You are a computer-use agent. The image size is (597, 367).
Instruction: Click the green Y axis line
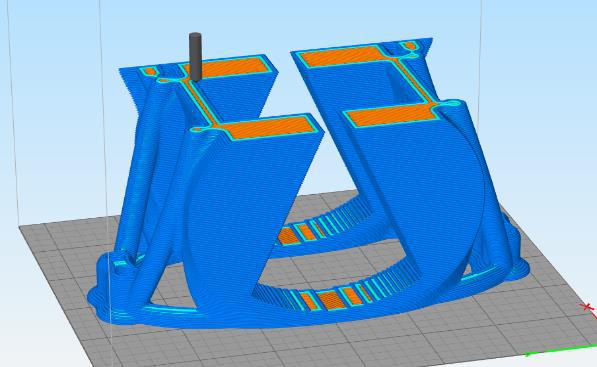point(562,350)
